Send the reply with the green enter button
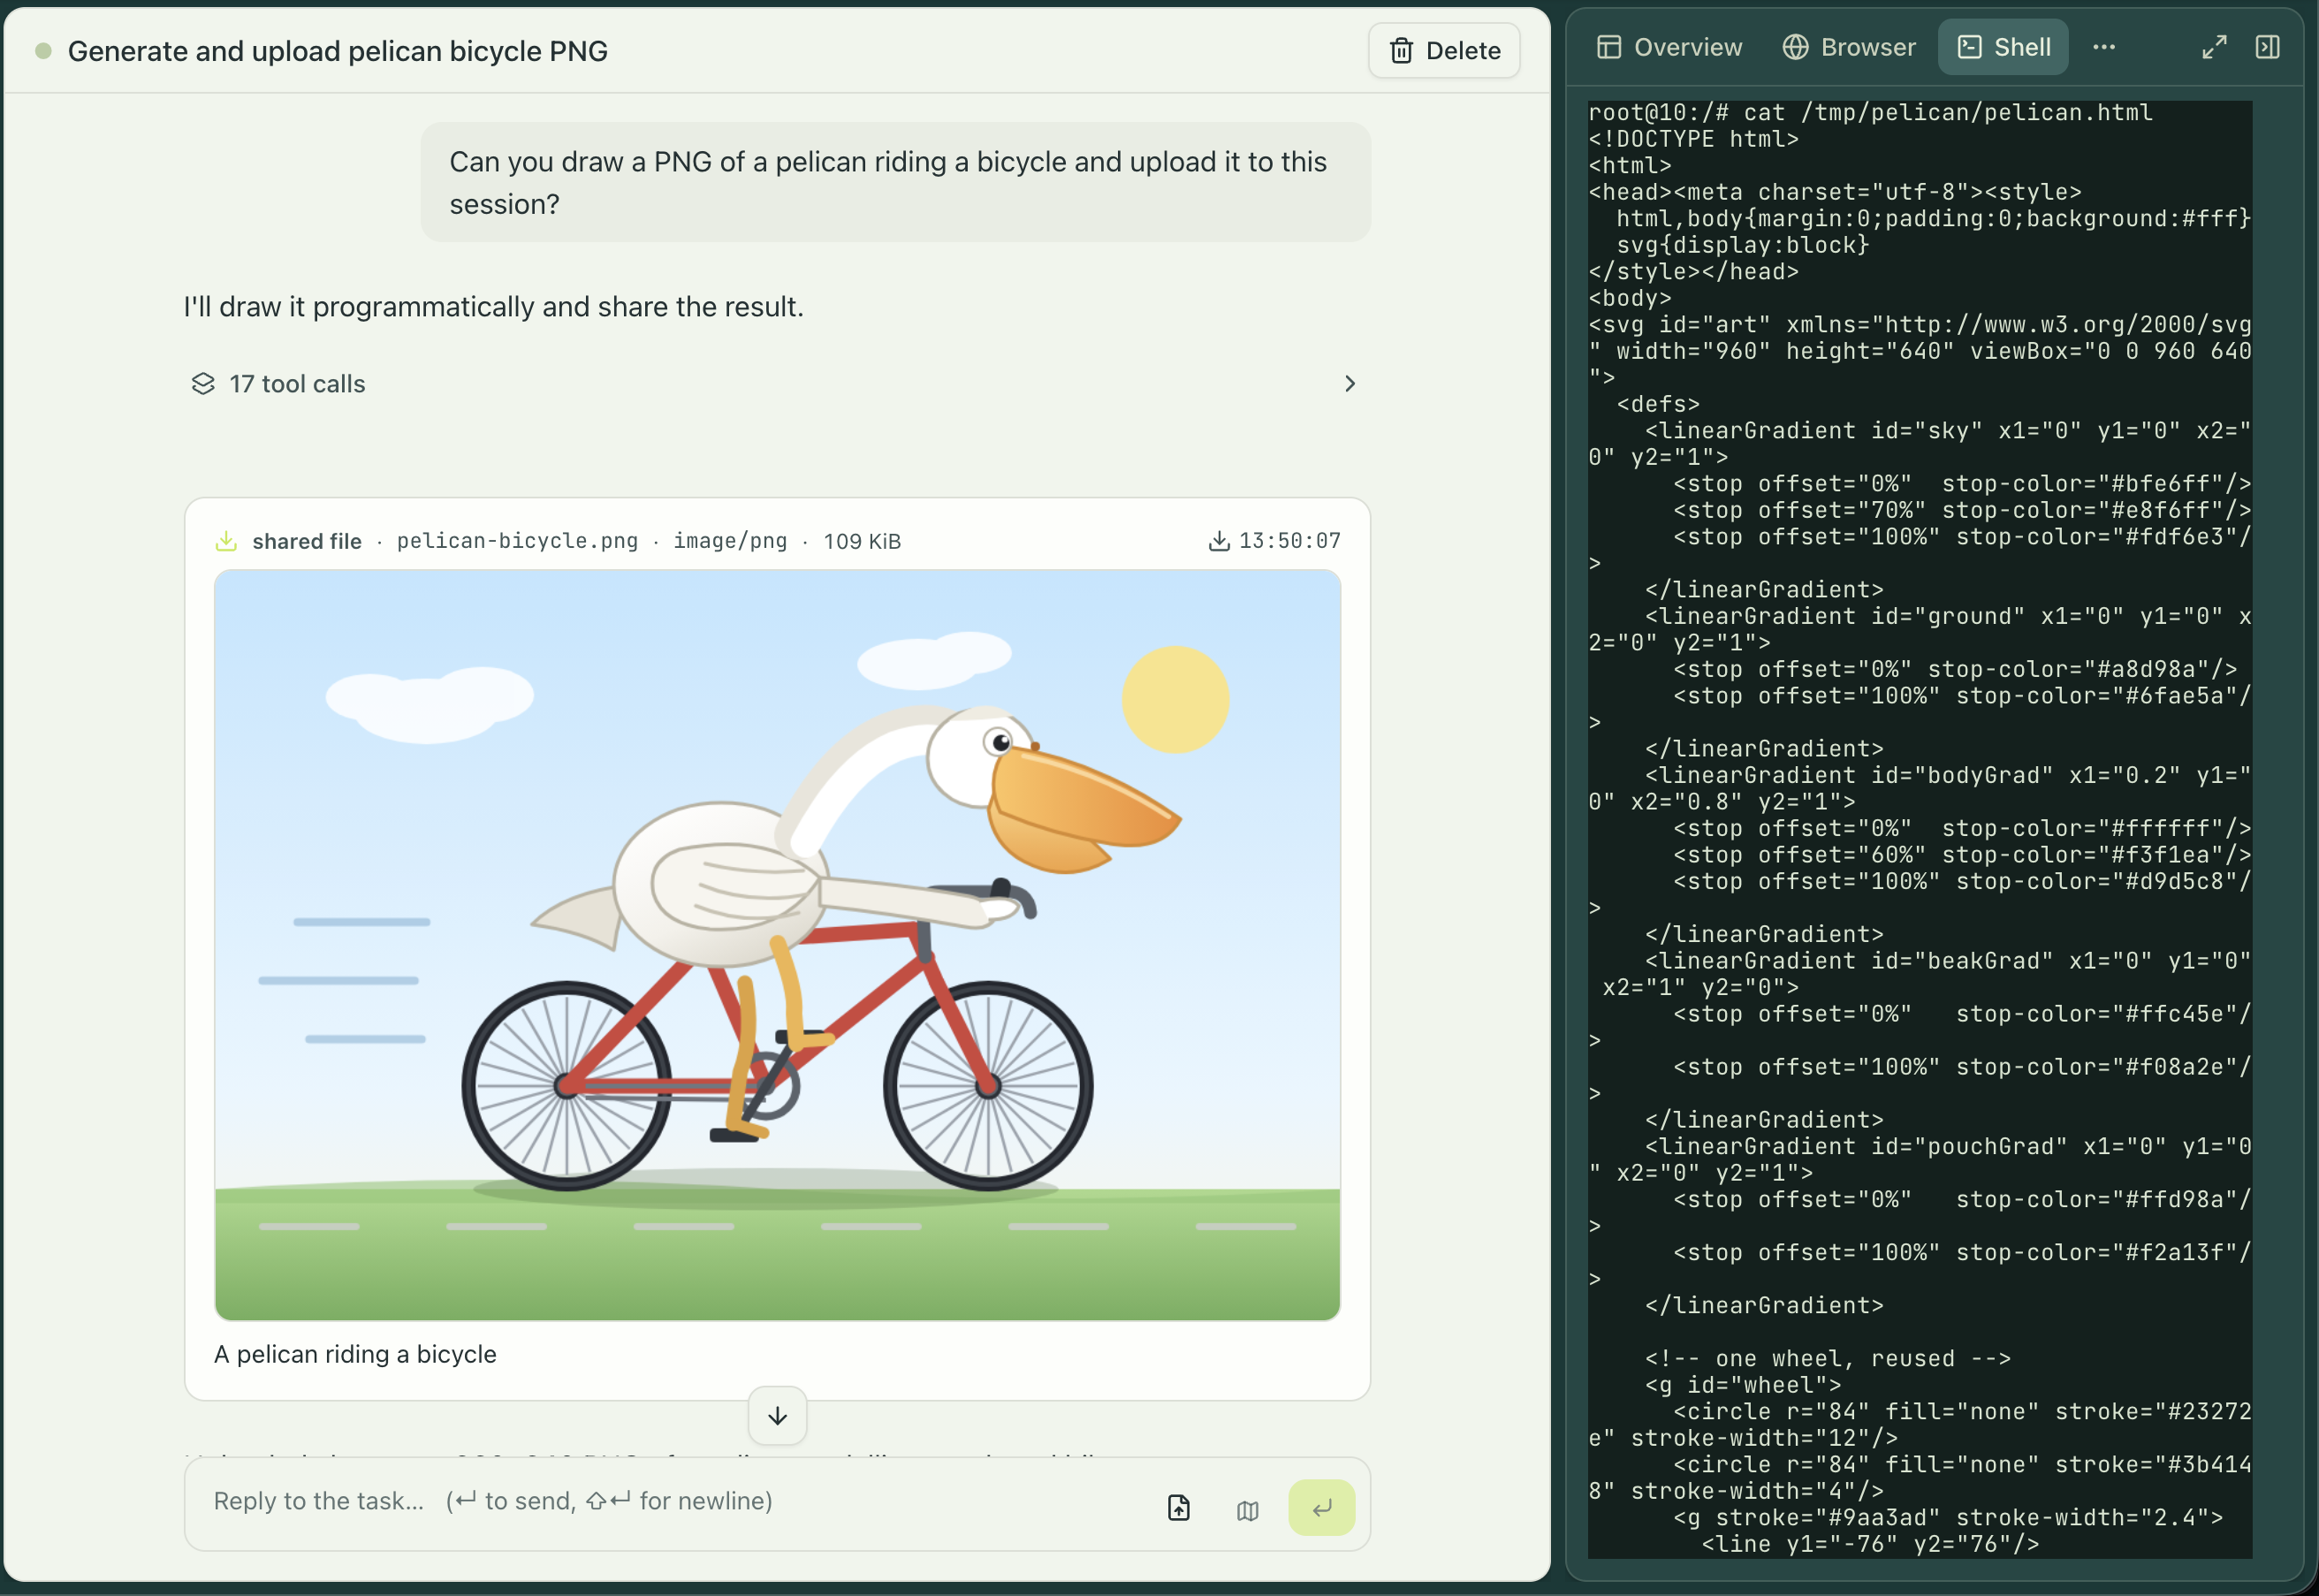 point(1321,1507)
